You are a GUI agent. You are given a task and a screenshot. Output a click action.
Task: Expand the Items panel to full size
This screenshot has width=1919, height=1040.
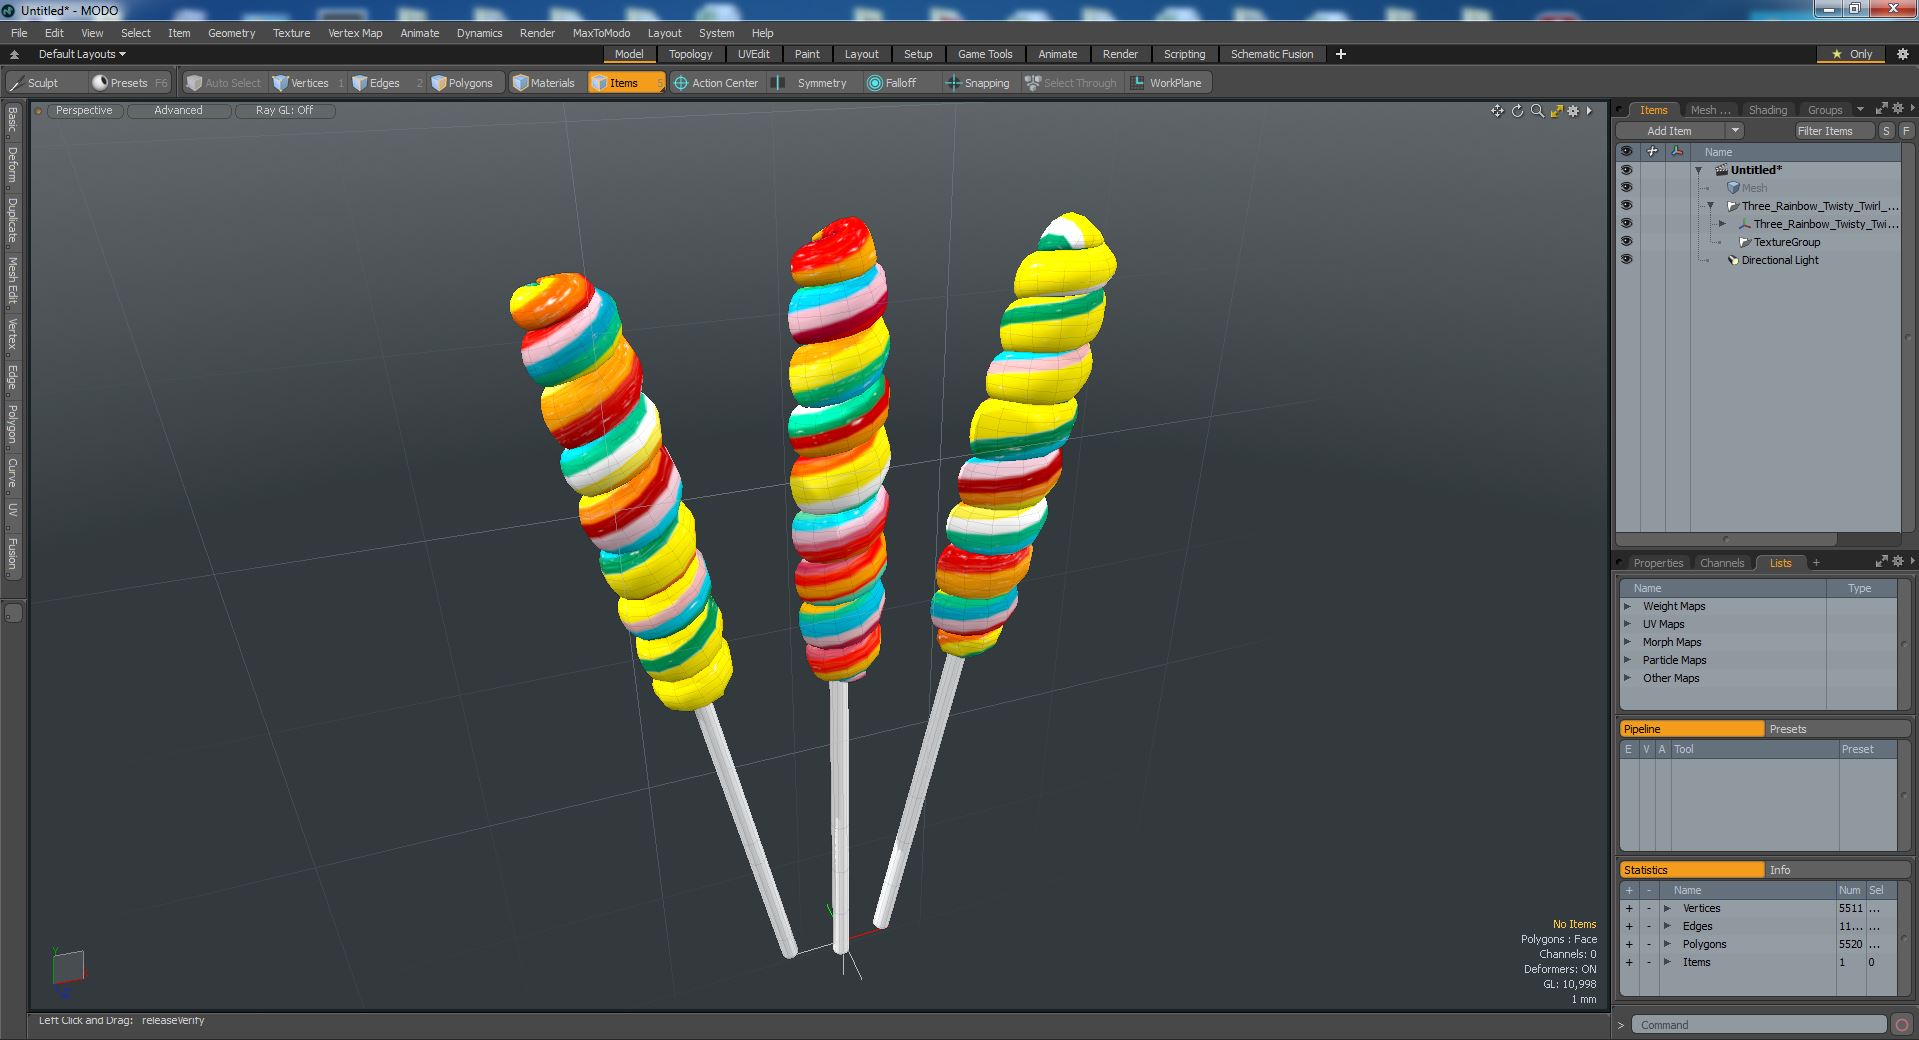(x=1881, y=109)
